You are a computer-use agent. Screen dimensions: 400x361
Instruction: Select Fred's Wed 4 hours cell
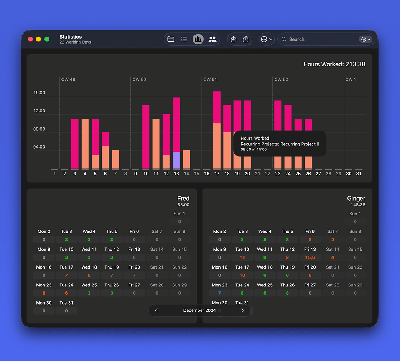click(89, 239)
